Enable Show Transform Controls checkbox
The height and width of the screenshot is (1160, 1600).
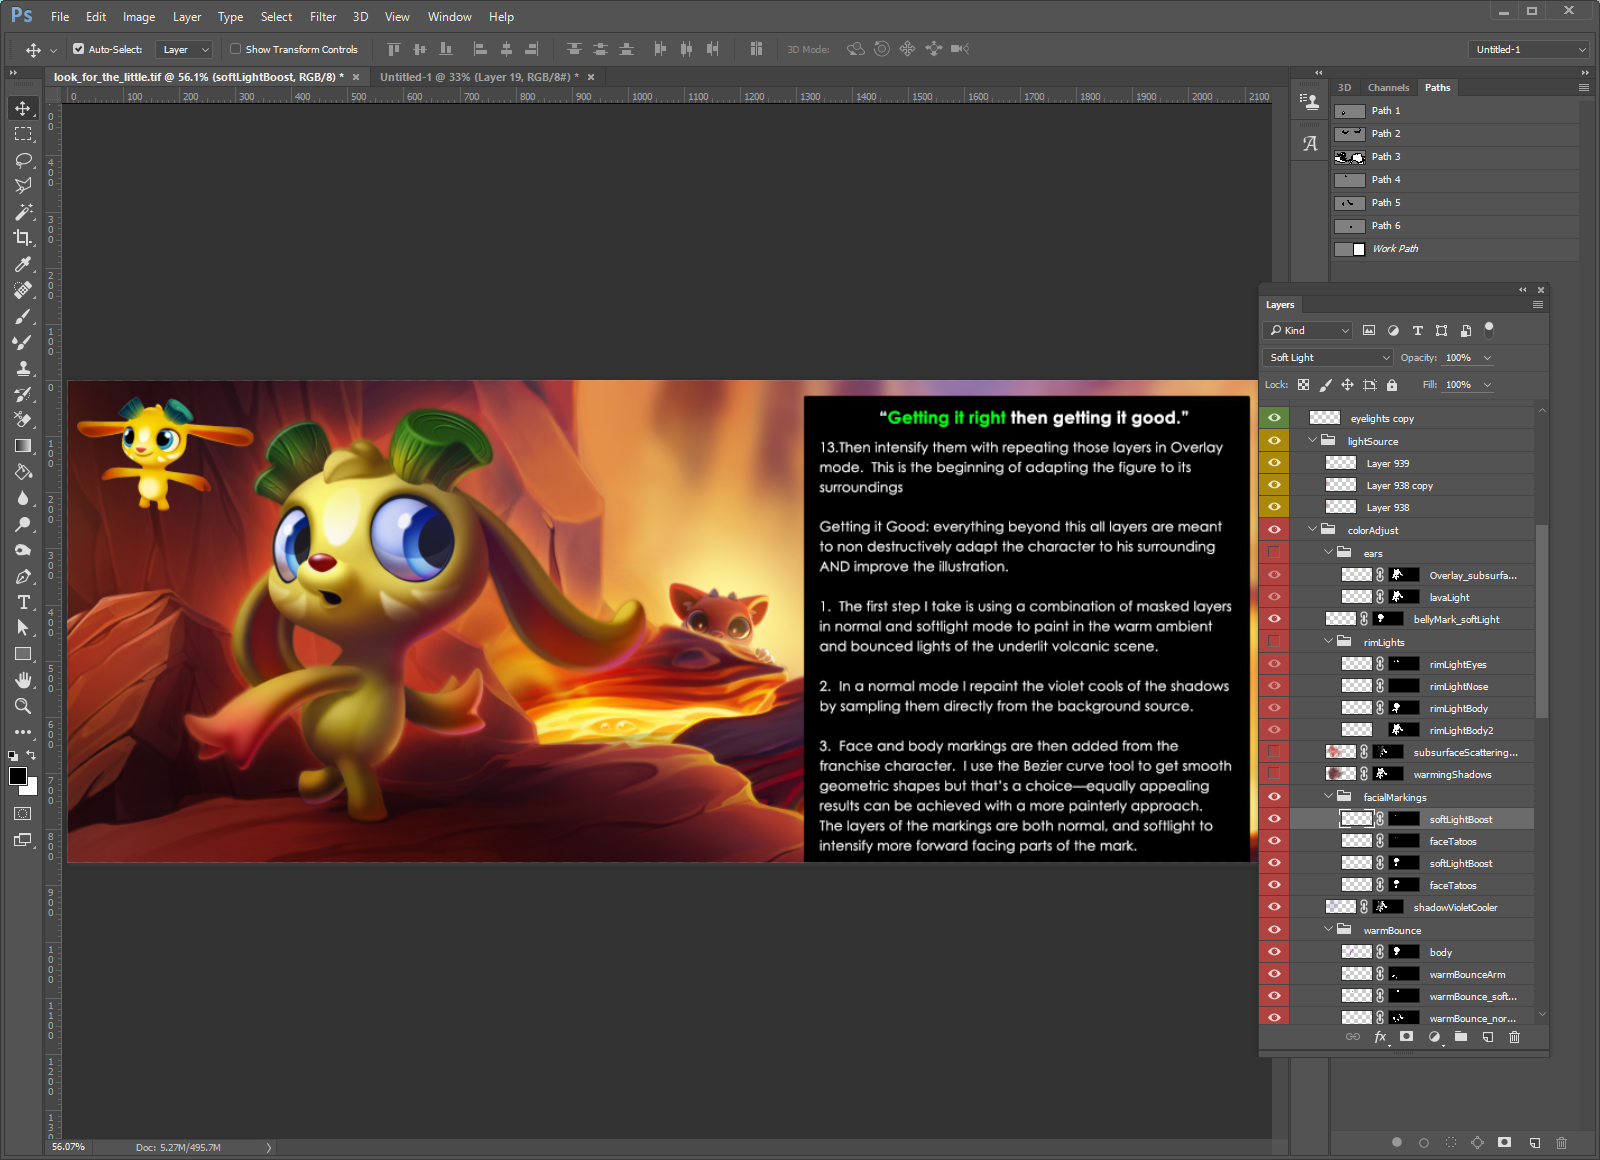point(236,49)
